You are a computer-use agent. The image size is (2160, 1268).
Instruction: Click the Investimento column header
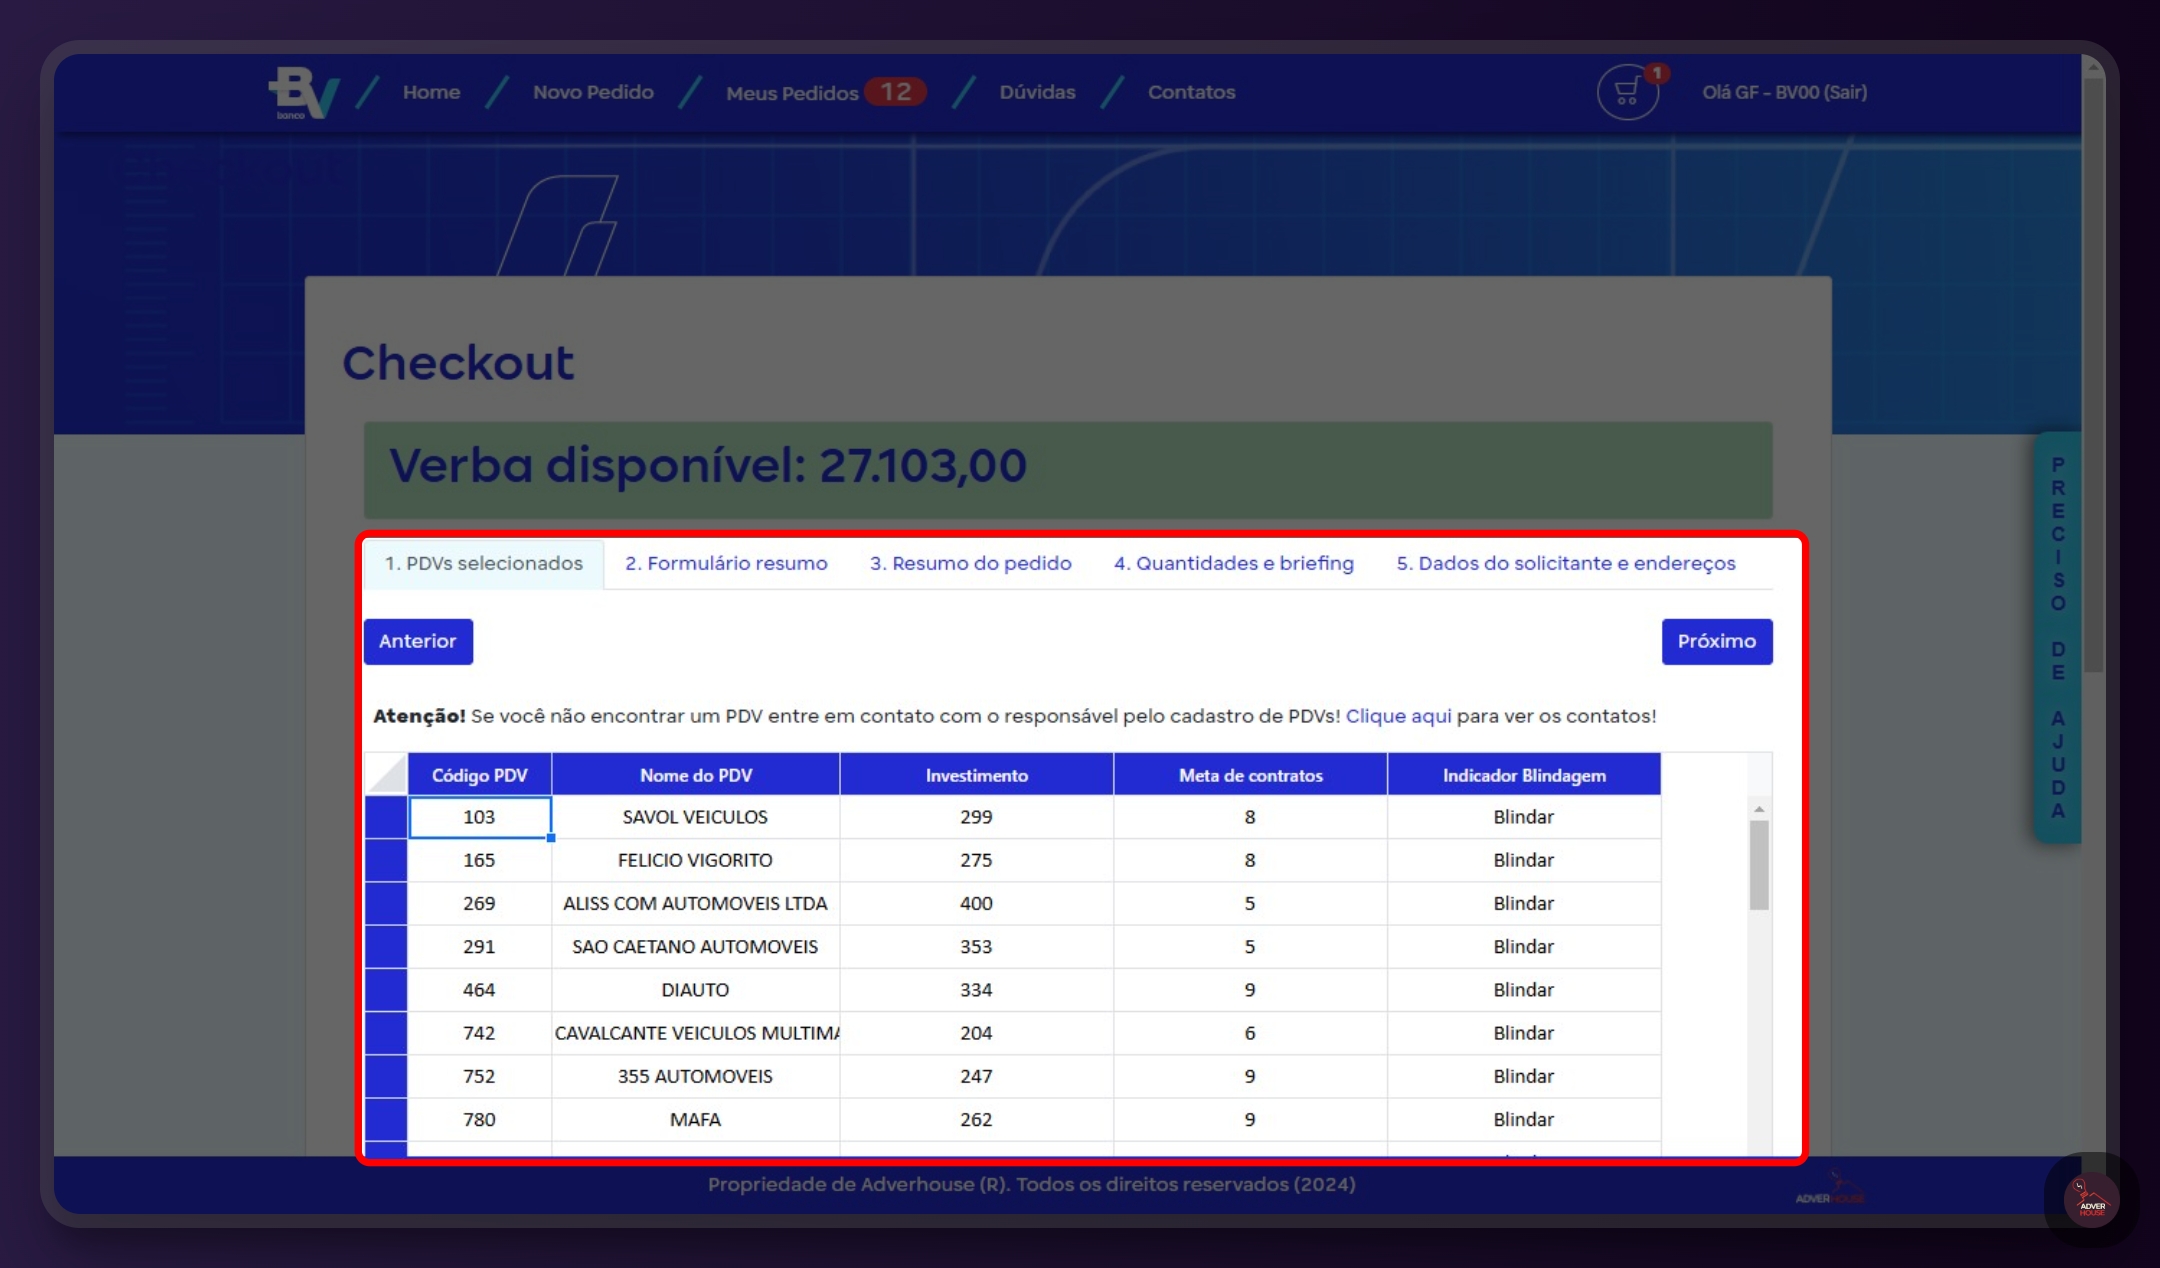976,774
